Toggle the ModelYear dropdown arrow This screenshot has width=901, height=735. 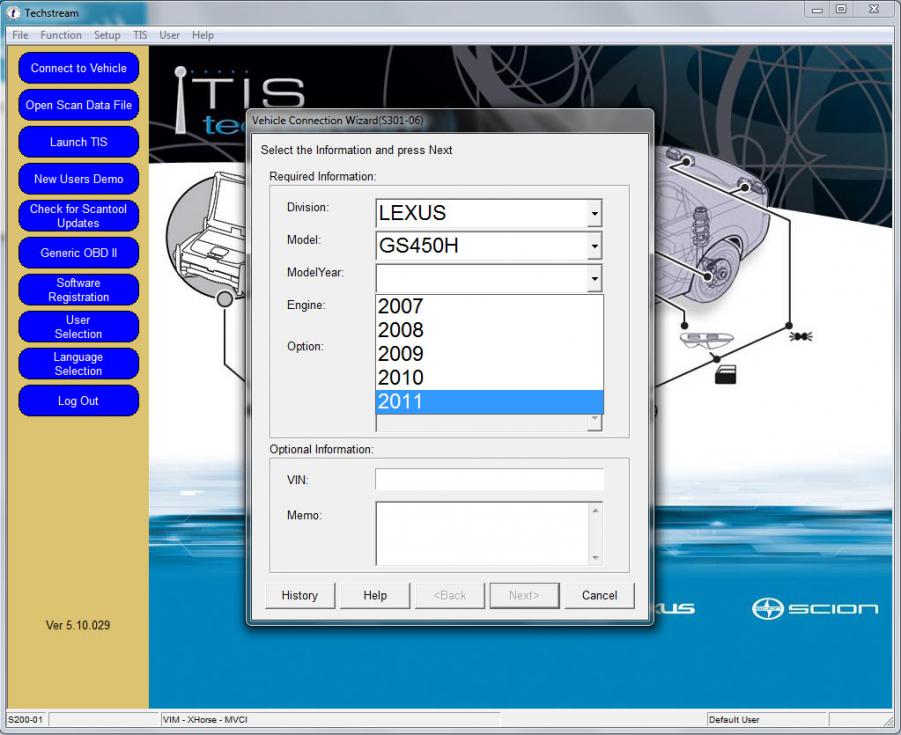click(595, 279)
